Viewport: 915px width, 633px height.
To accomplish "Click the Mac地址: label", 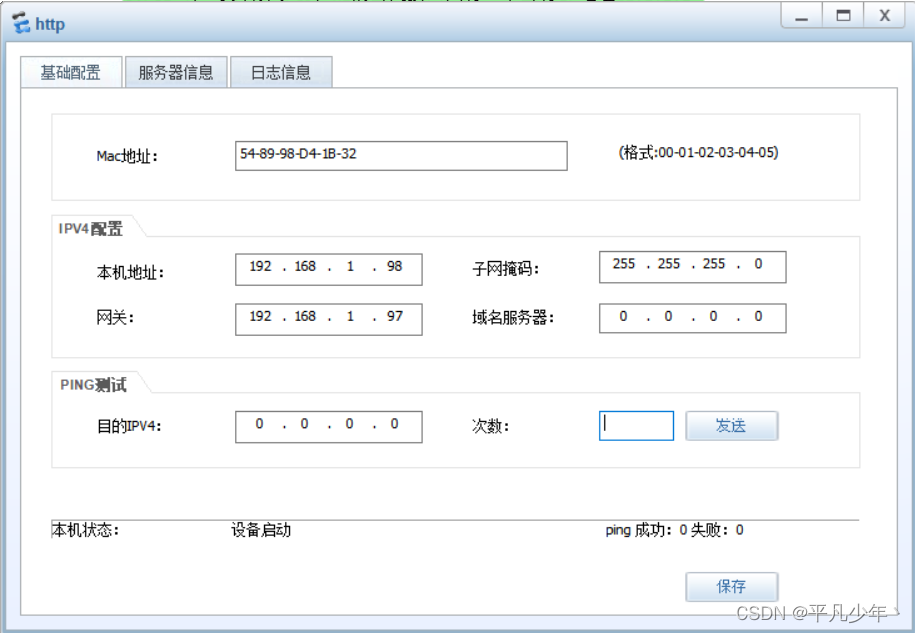I will [x=127, y=156].
